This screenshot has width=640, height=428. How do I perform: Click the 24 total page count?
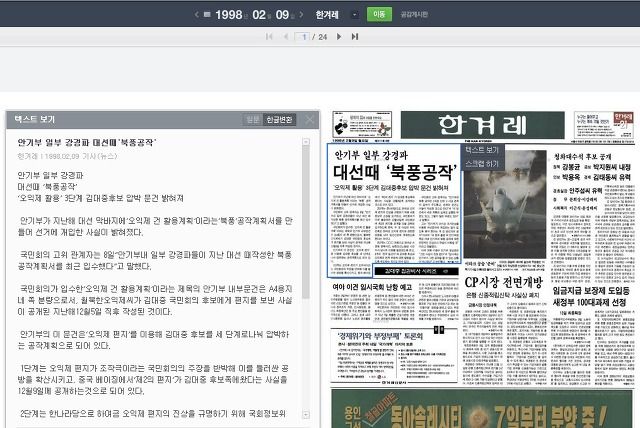322,37
